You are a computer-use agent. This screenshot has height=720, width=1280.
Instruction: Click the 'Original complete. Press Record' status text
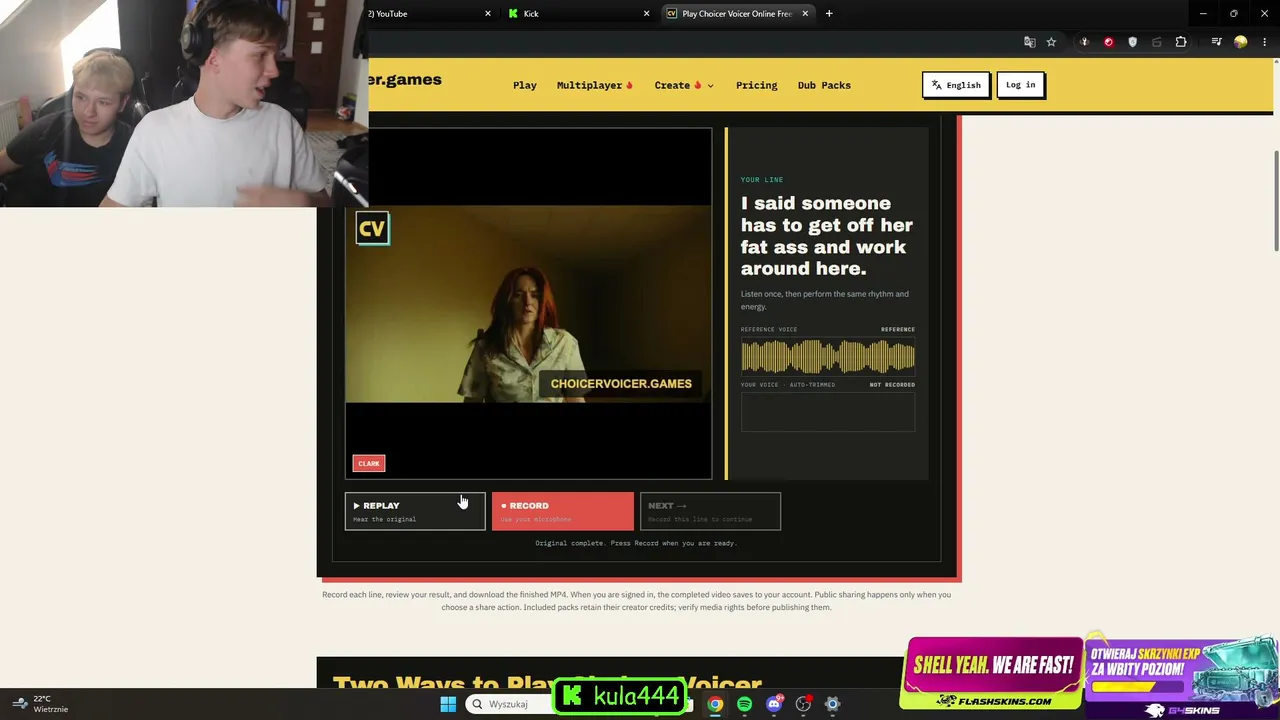pyautogui.click(x=636, y=543)
